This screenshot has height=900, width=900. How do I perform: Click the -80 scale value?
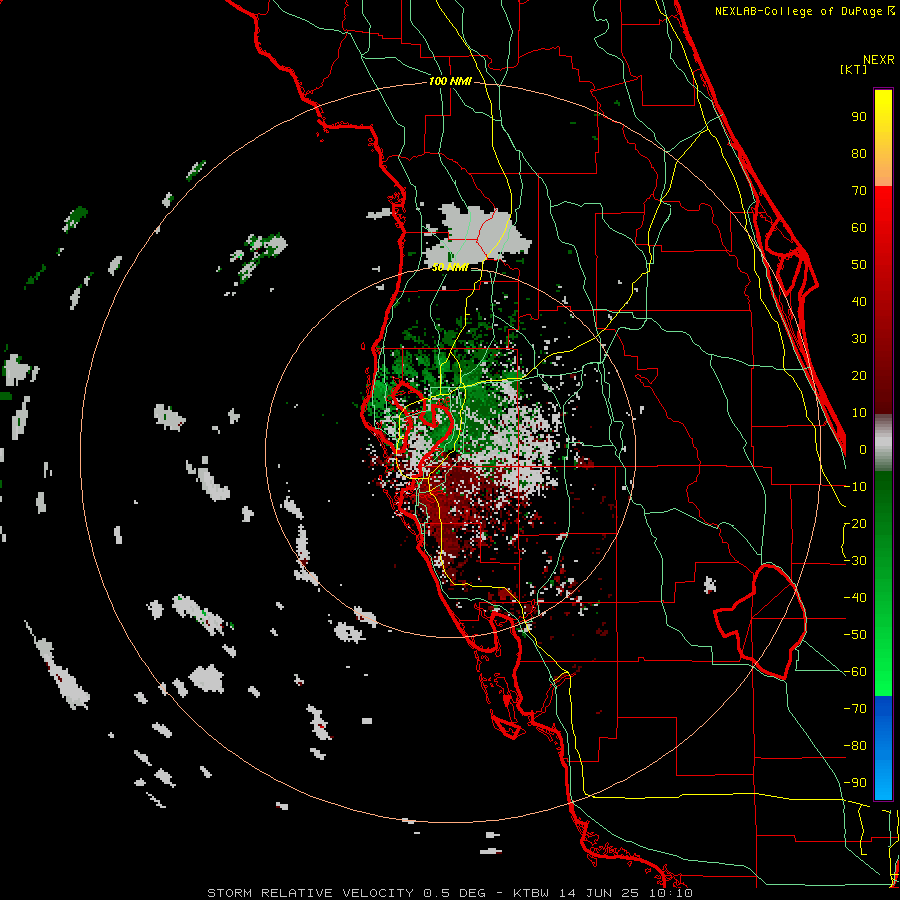coord(855,746)
